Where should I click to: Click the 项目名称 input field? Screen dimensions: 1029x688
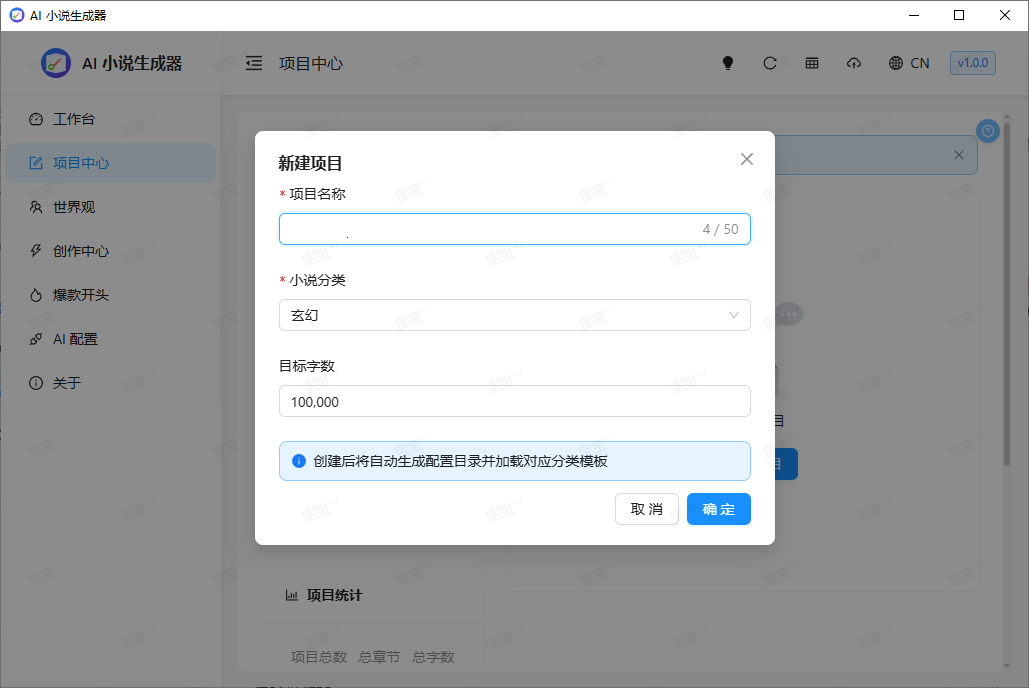(x=514, y=229)
